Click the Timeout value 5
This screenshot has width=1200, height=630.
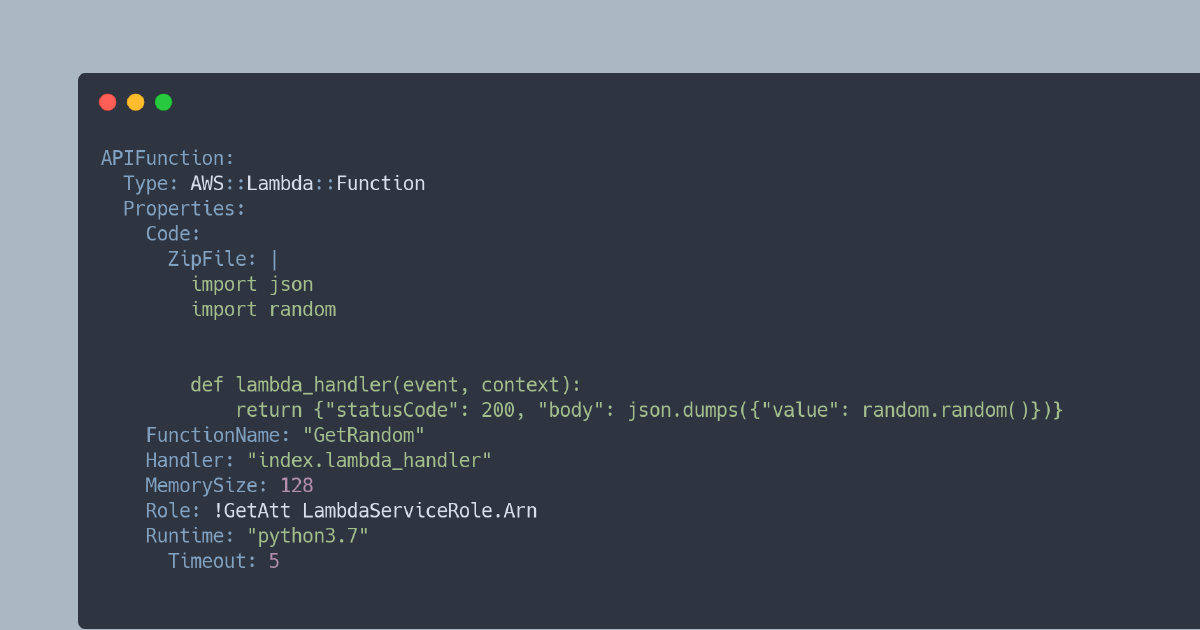coord(274,561)
